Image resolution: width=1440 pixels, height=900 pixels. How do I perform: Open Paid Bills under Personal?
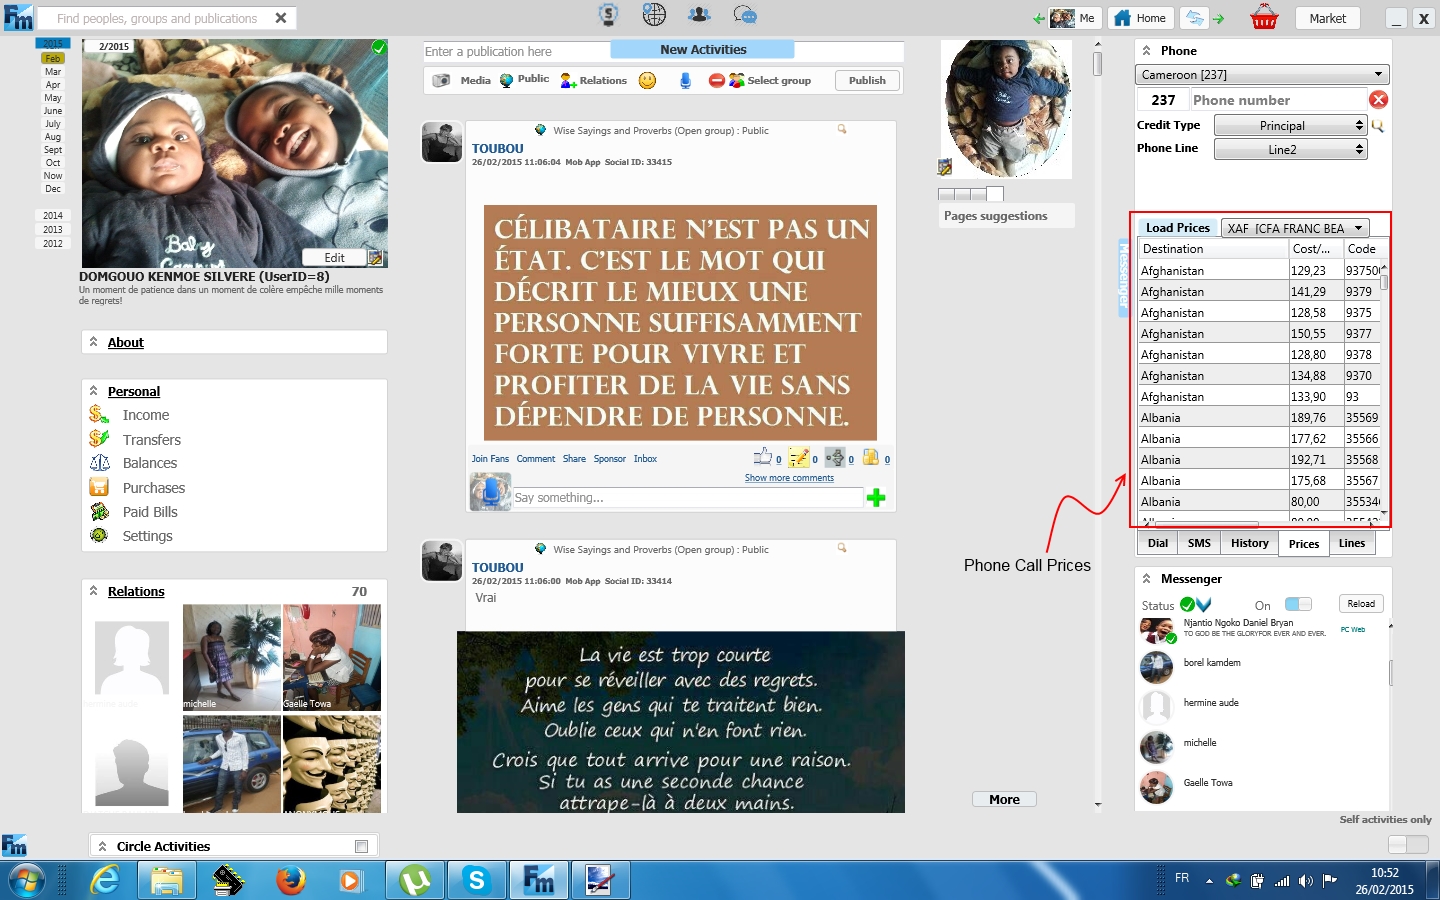pos(150,512)
